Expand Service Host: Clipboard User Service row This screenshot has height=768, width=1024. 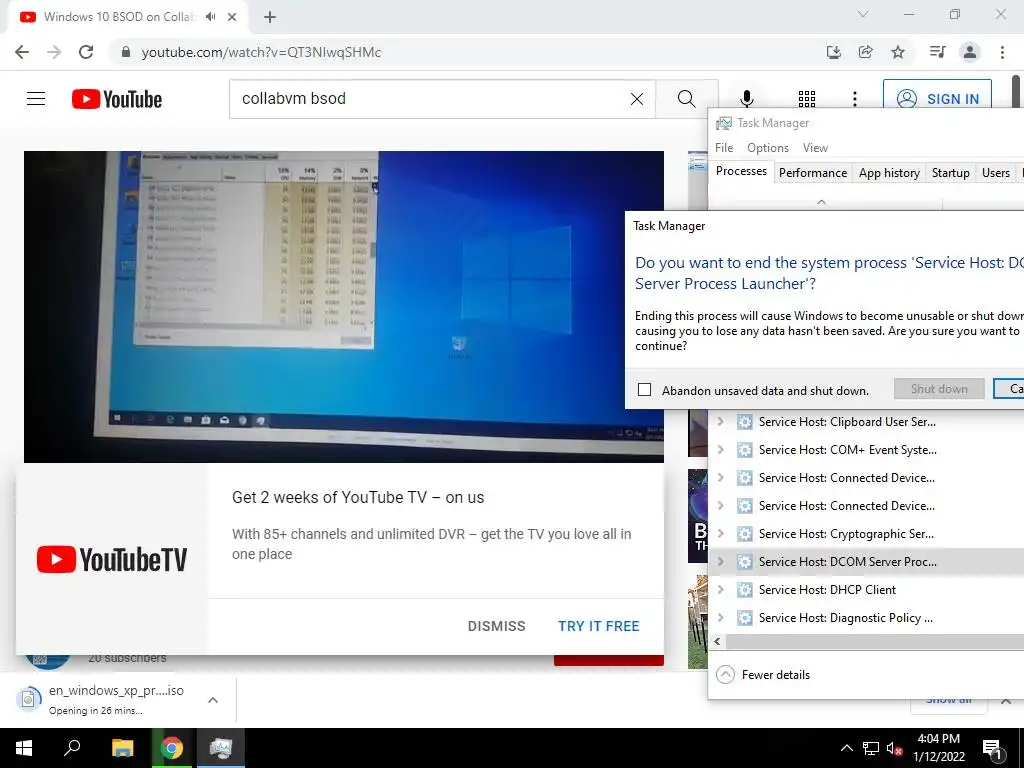[720, 422]
